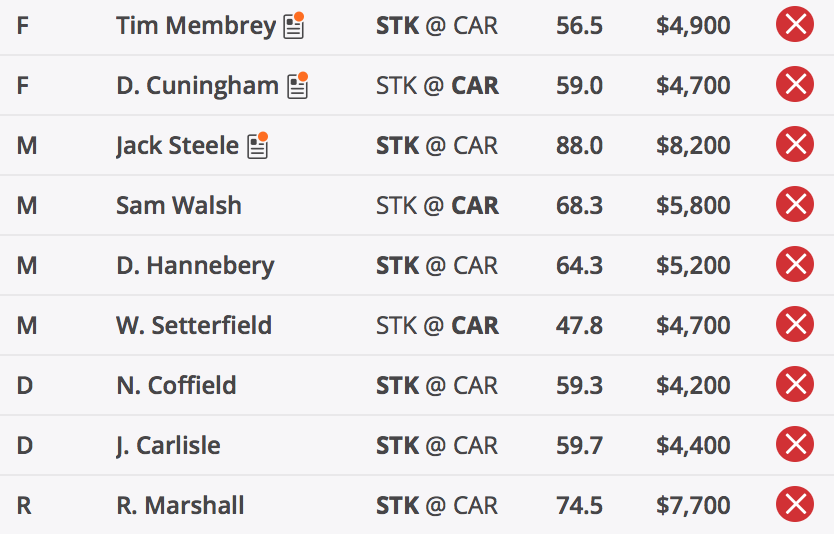The height and width of the screenshot is (534, 834).
Task: Remove J. Carlisle from lineup
Action: point(795,445)
